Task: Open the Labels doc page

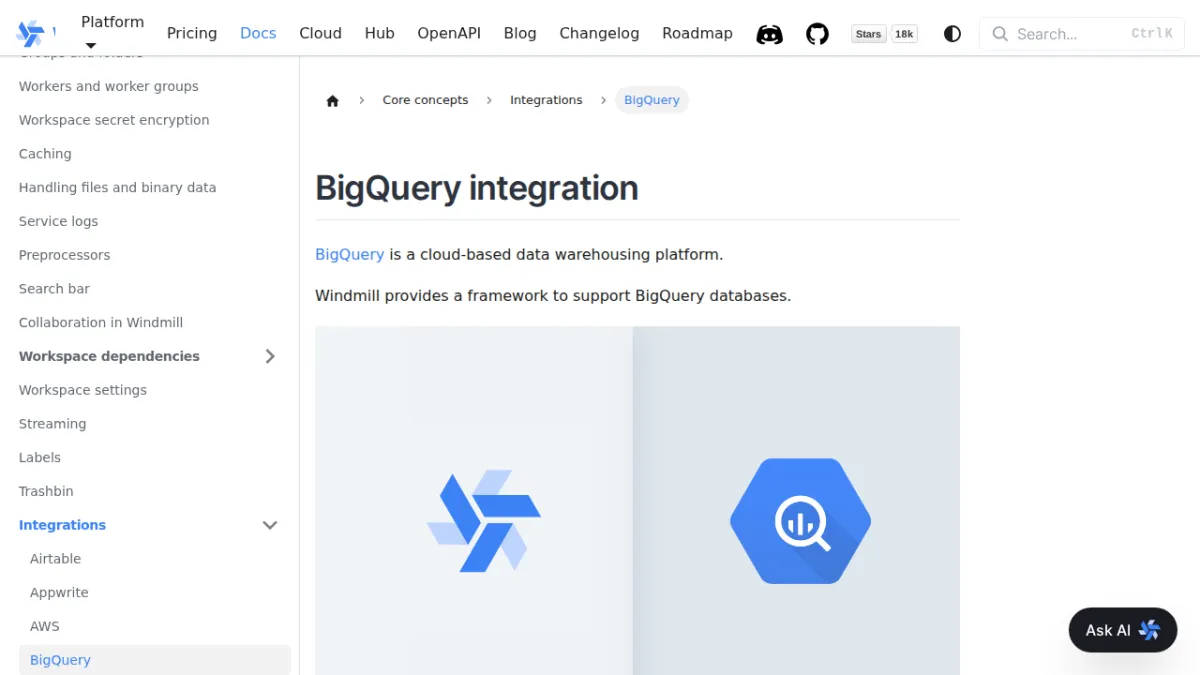Action: coord(40,457)
